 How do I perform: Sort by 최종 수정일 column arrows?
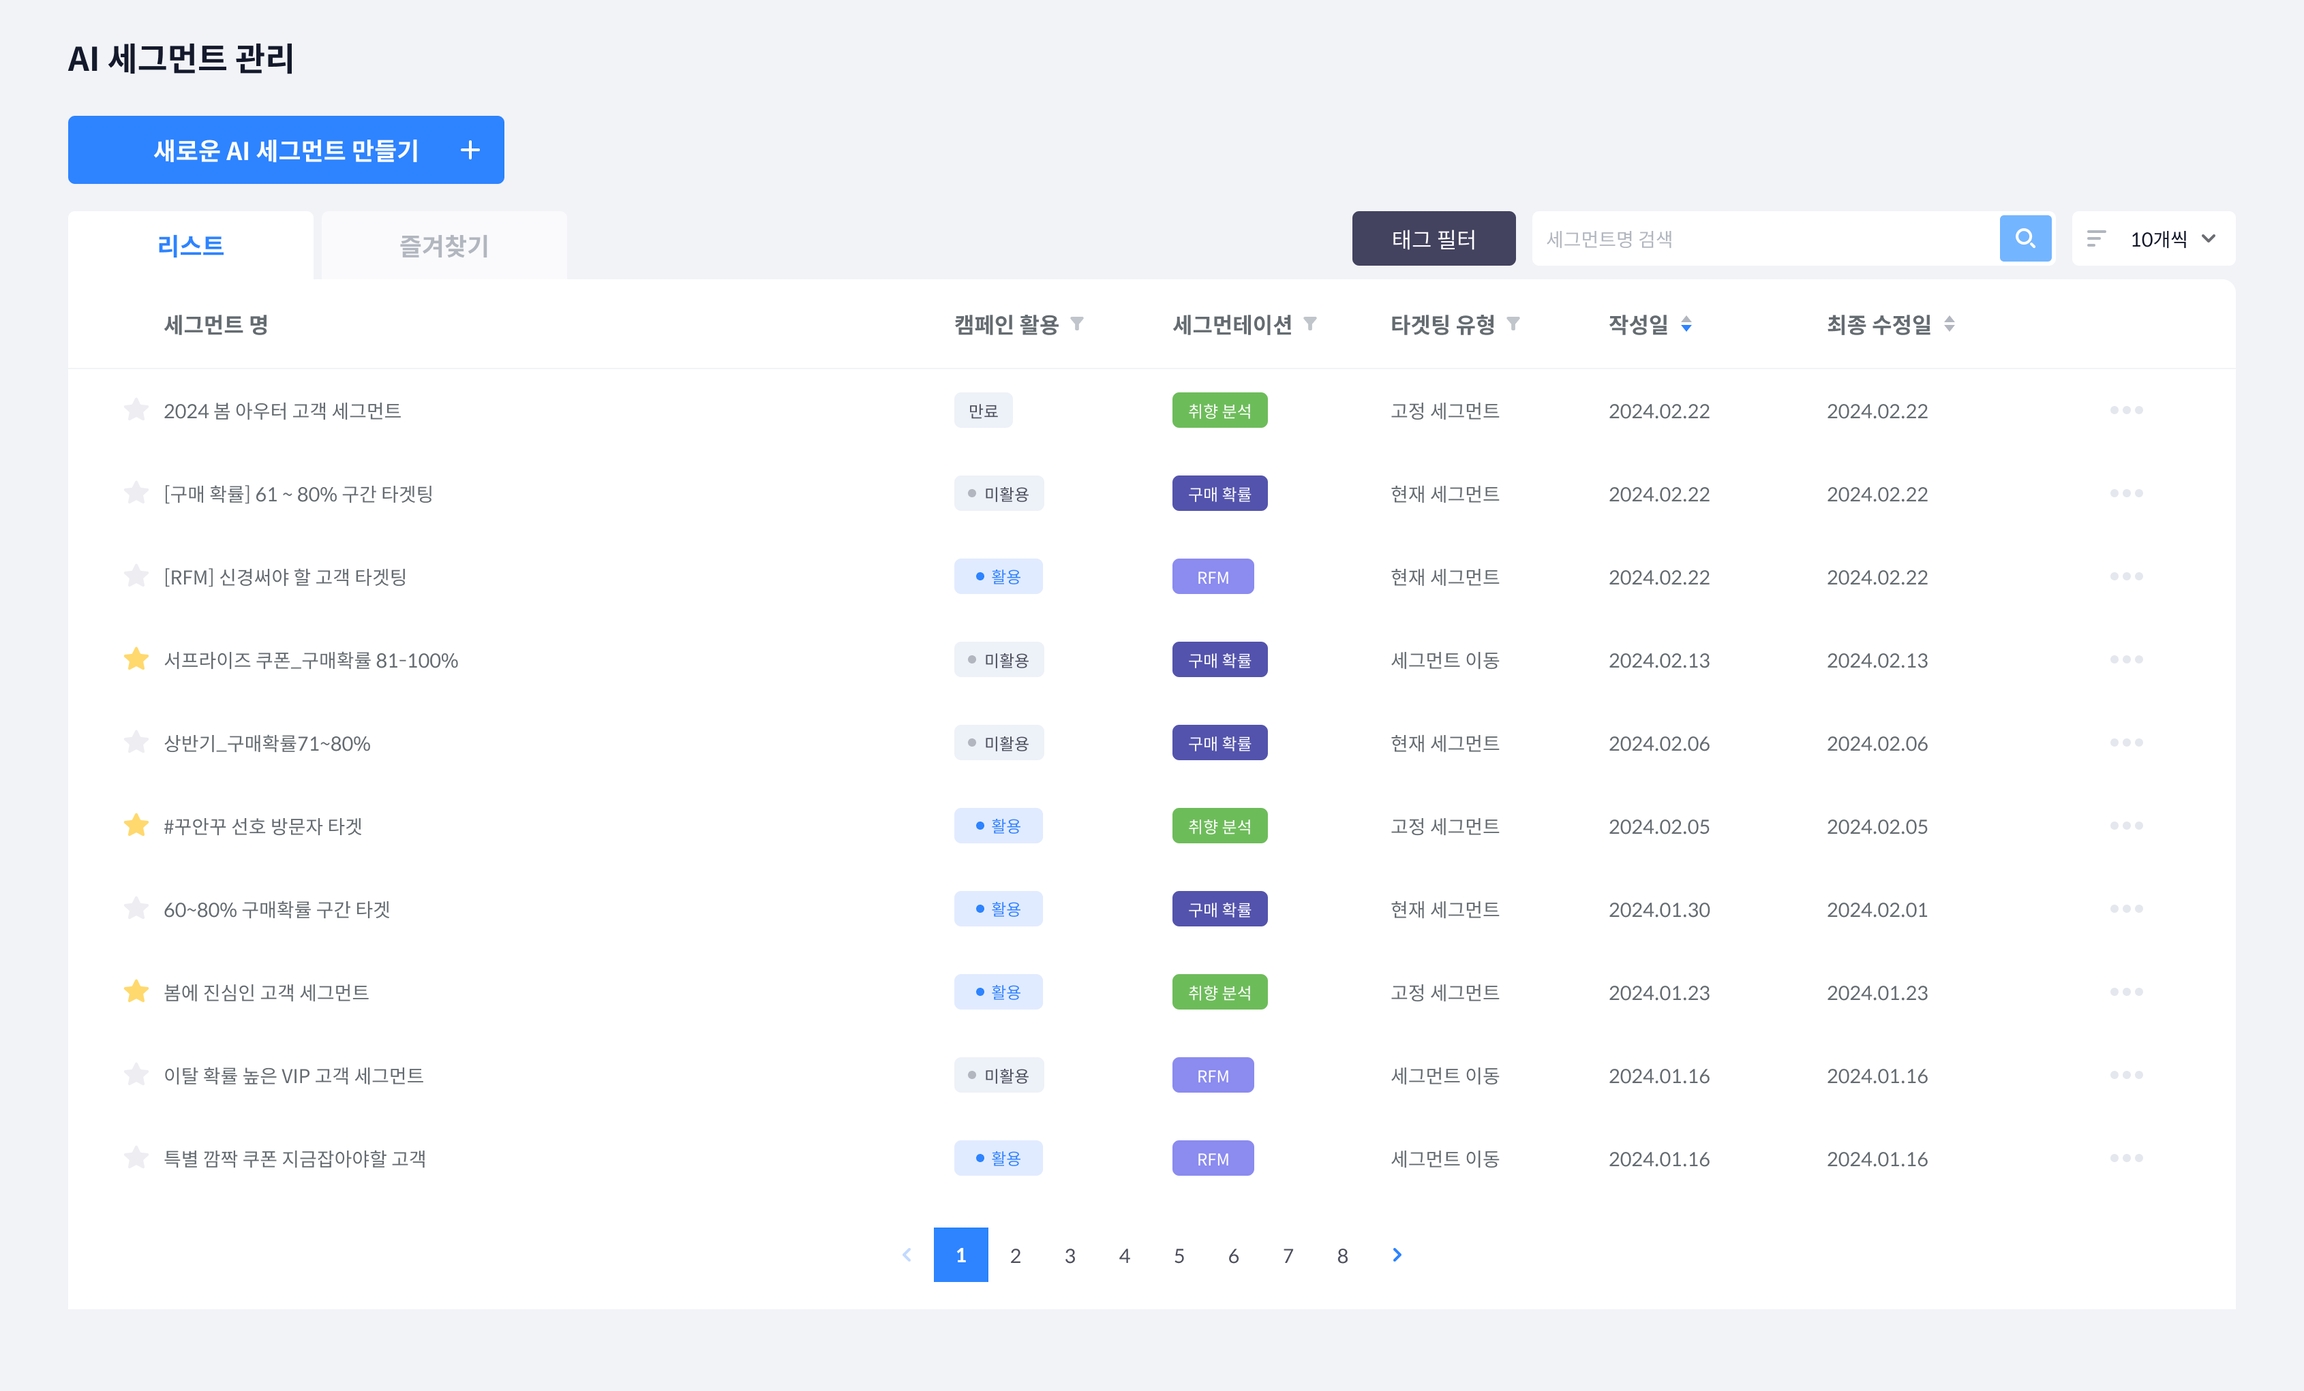pos(1949,324)
